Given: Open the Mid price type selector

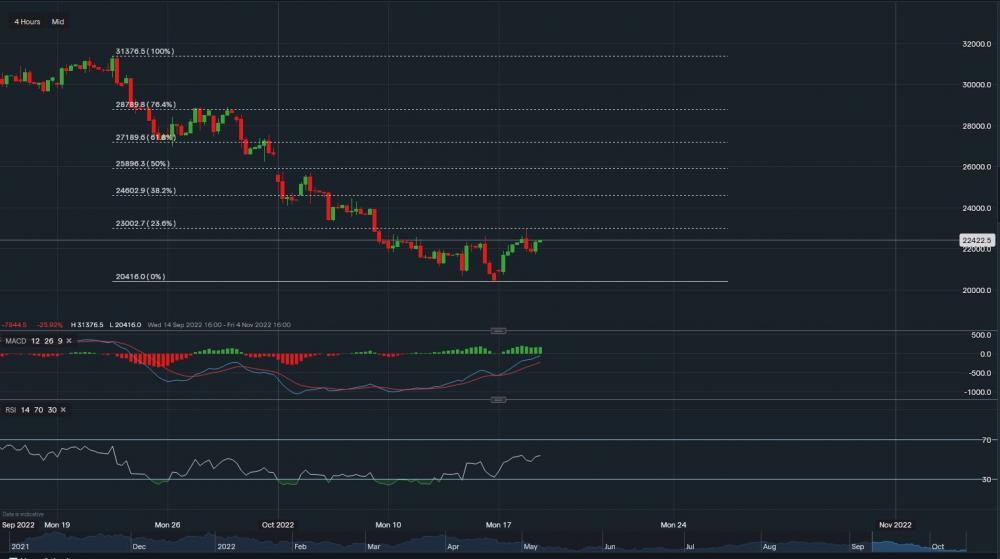Looking at the screenshot, I should click(x=58, y=21).
